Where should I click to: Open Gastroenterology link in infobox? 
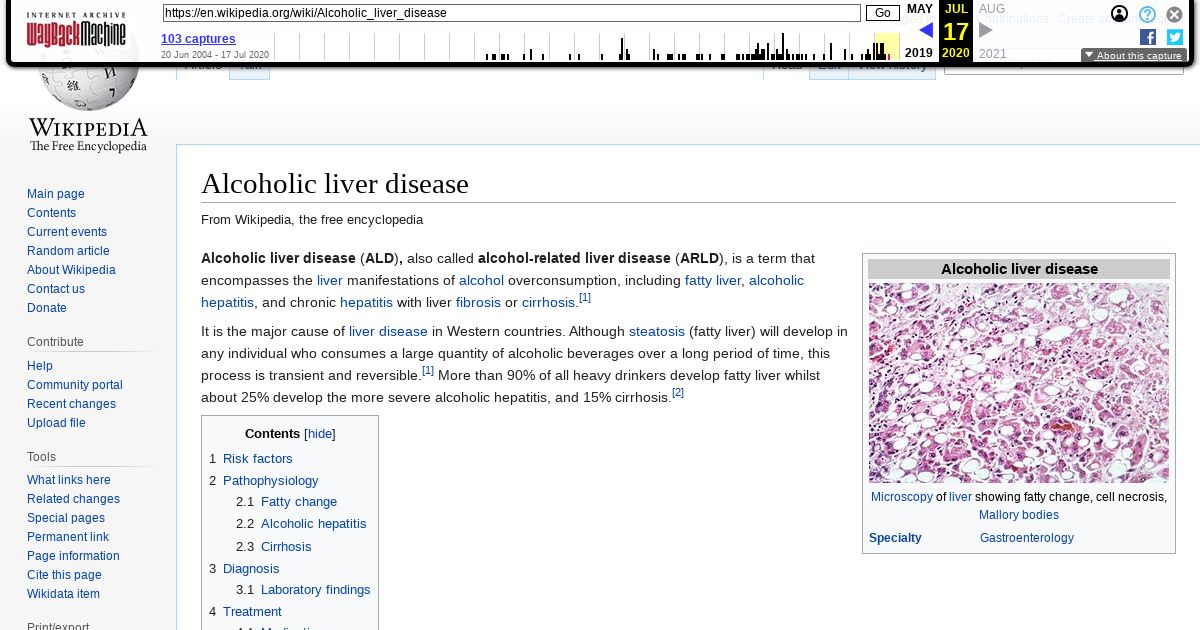pyautogui.click(x=1027, y=538)
